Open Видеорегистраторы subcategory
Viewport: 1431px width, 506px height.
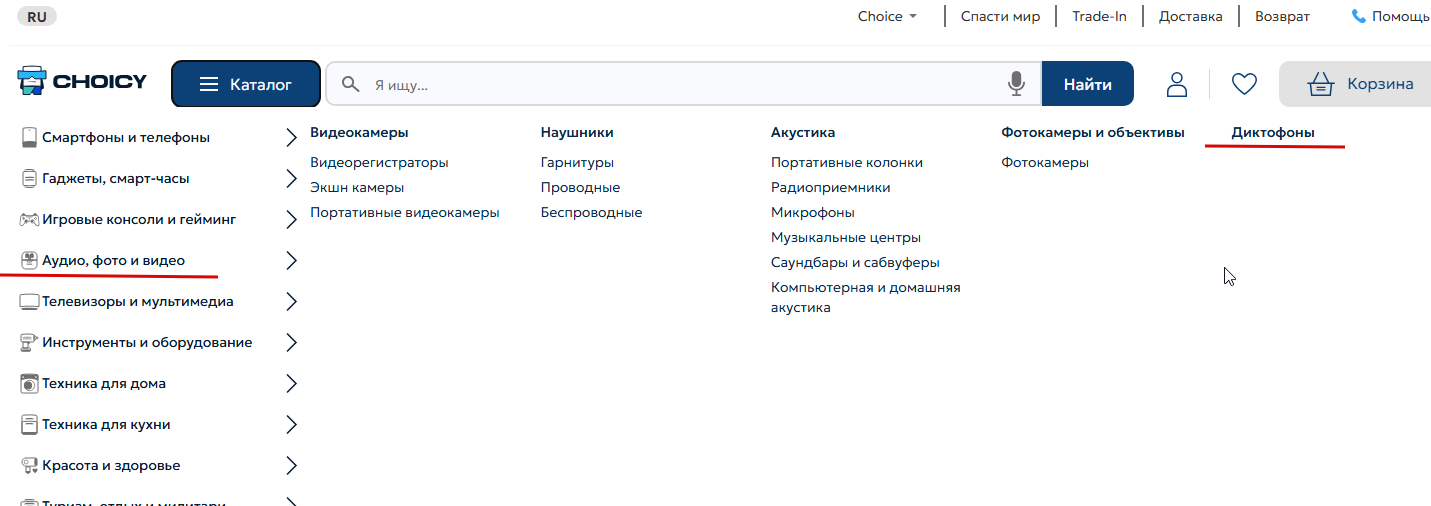point(379,162)
